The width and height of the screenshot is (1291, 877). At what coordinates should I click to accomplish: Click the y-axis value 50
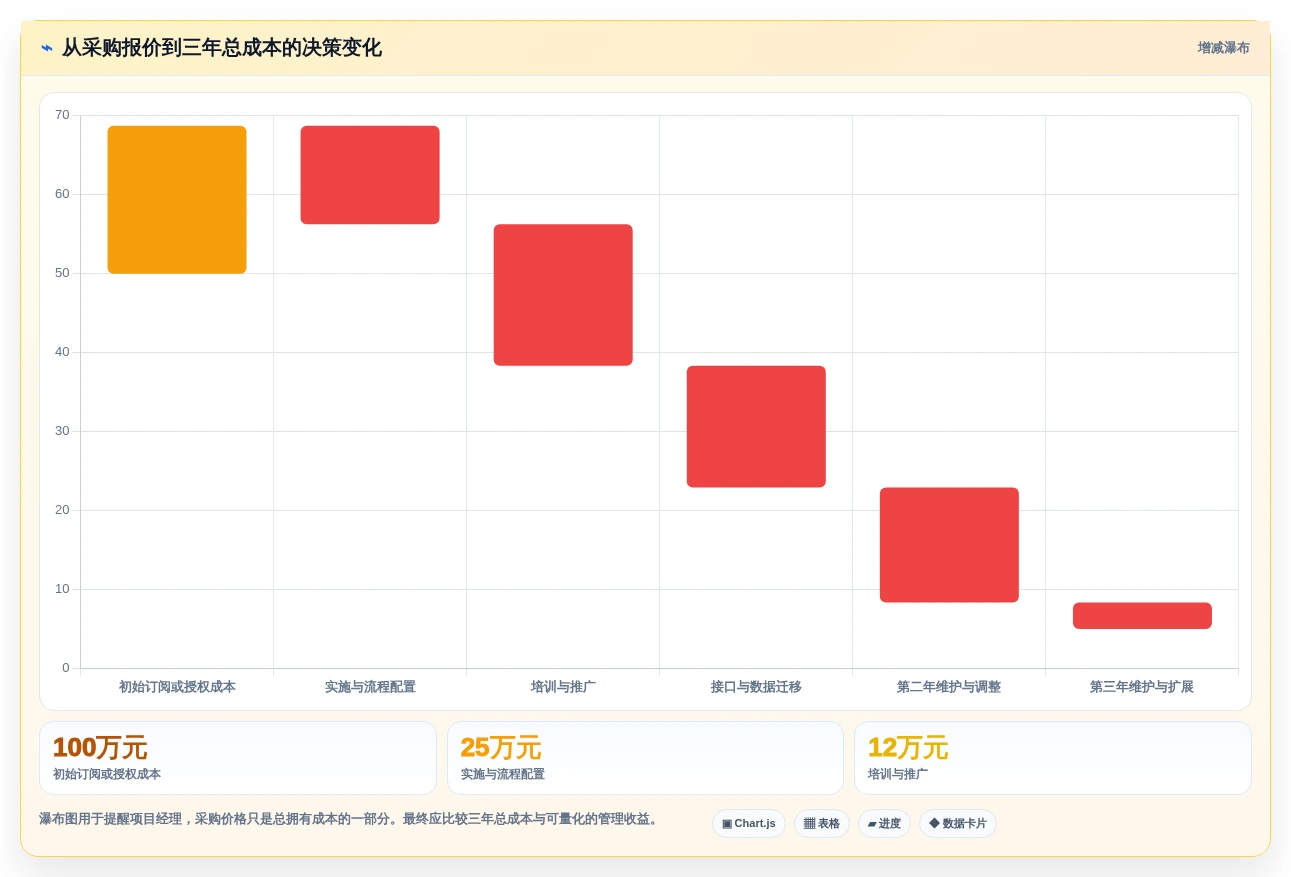62,273
